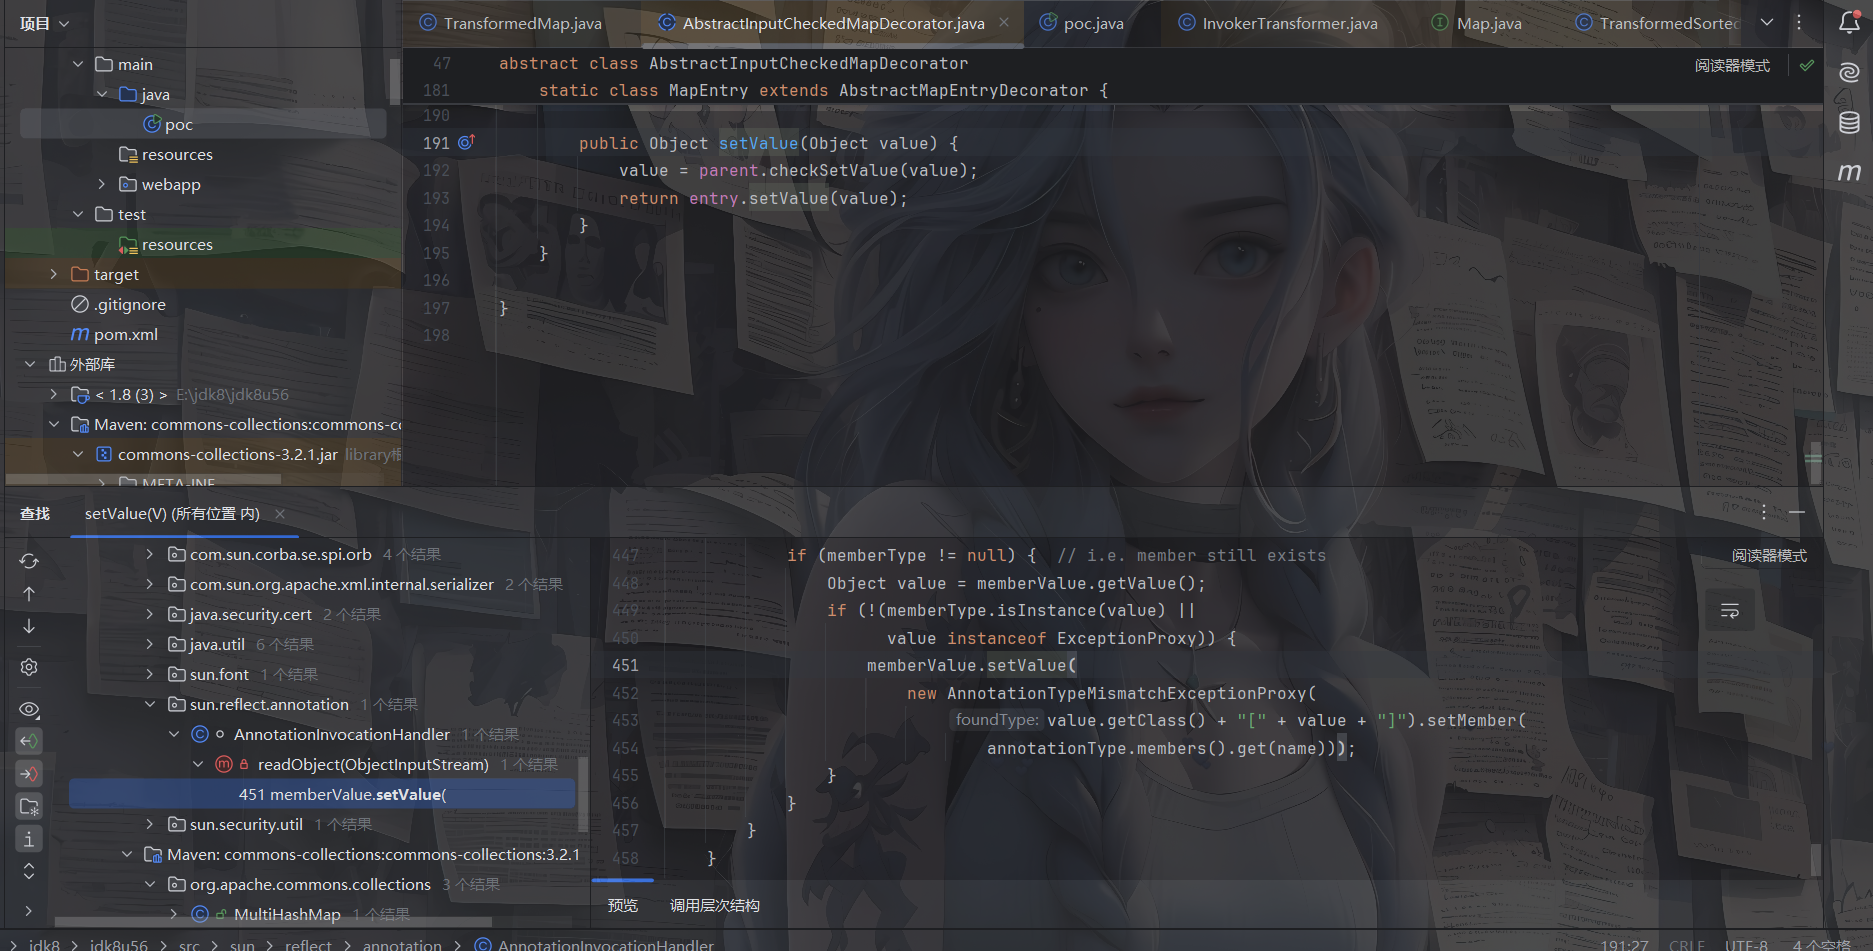Rerun the find usages search
Image resolution: width=1873 pixels, height=951 pixels.
29,561
